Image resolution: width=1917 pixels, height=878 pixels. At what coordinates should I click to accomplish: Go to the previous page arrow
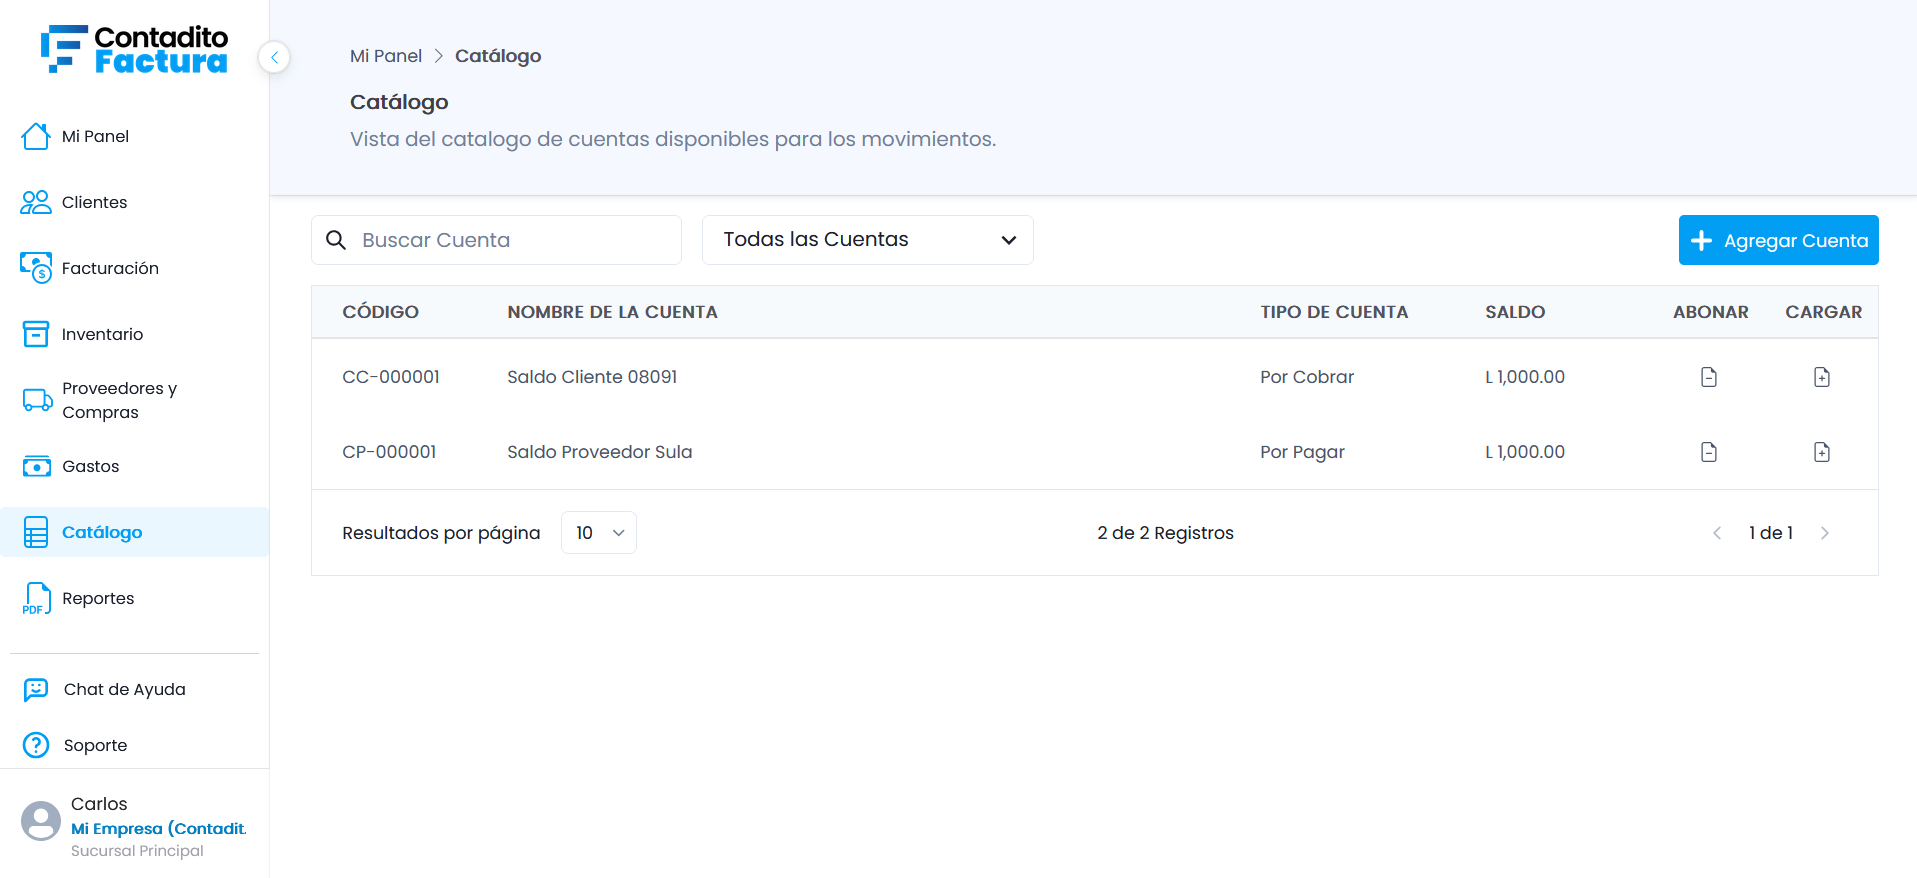(x=1717, y=533)
